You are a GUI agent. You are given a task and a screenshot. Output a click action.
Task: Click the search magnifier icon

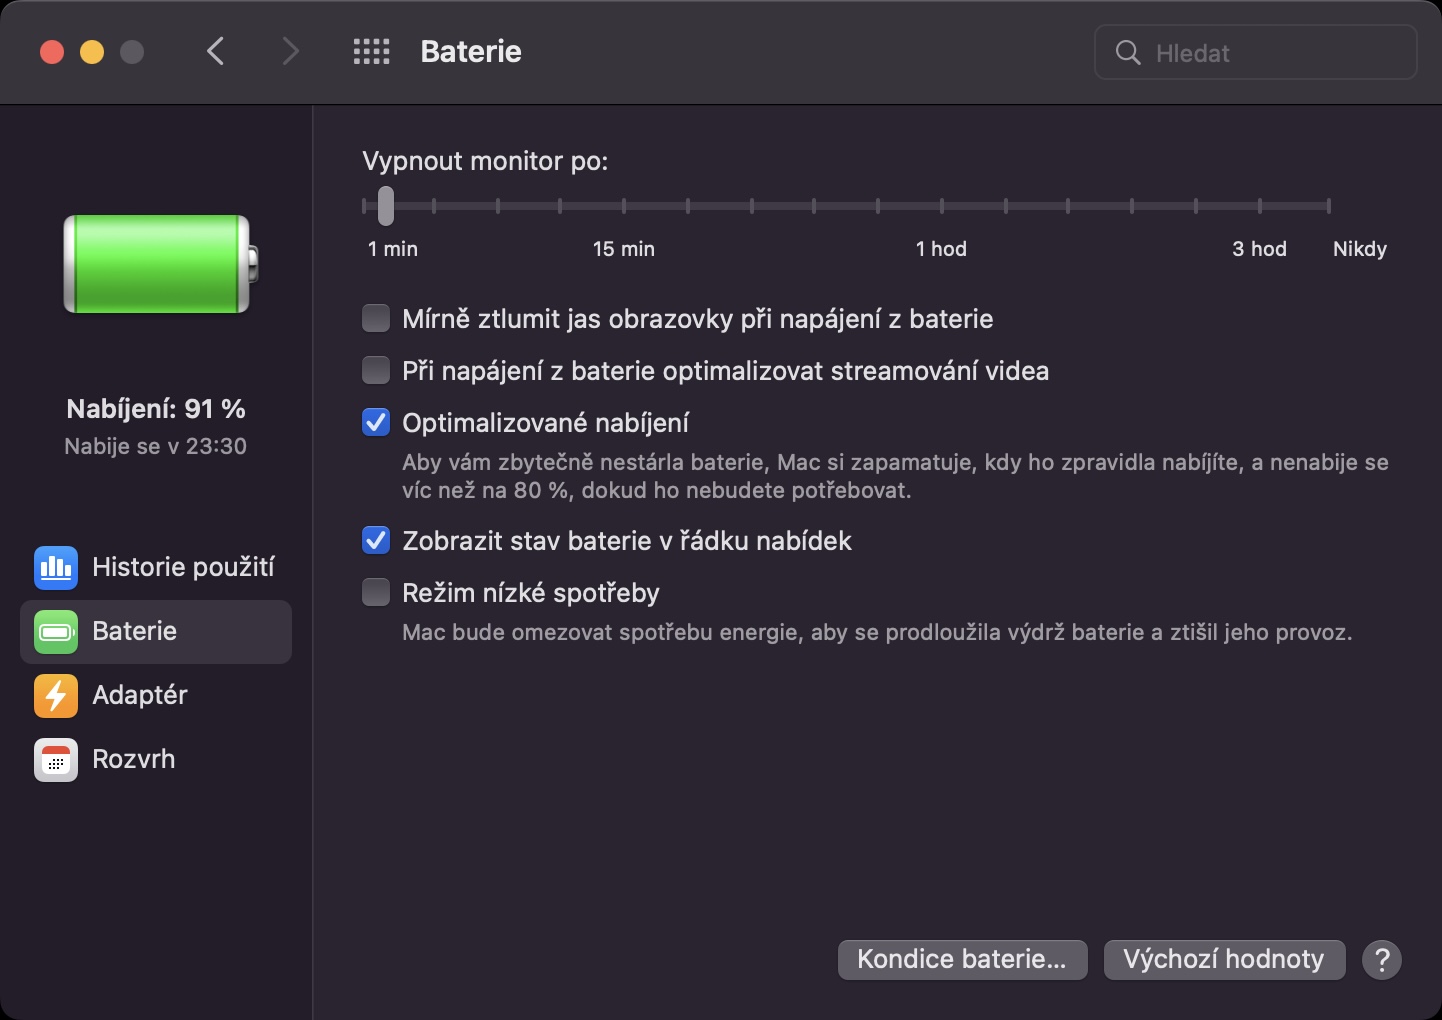click(x=1128, y=53)
